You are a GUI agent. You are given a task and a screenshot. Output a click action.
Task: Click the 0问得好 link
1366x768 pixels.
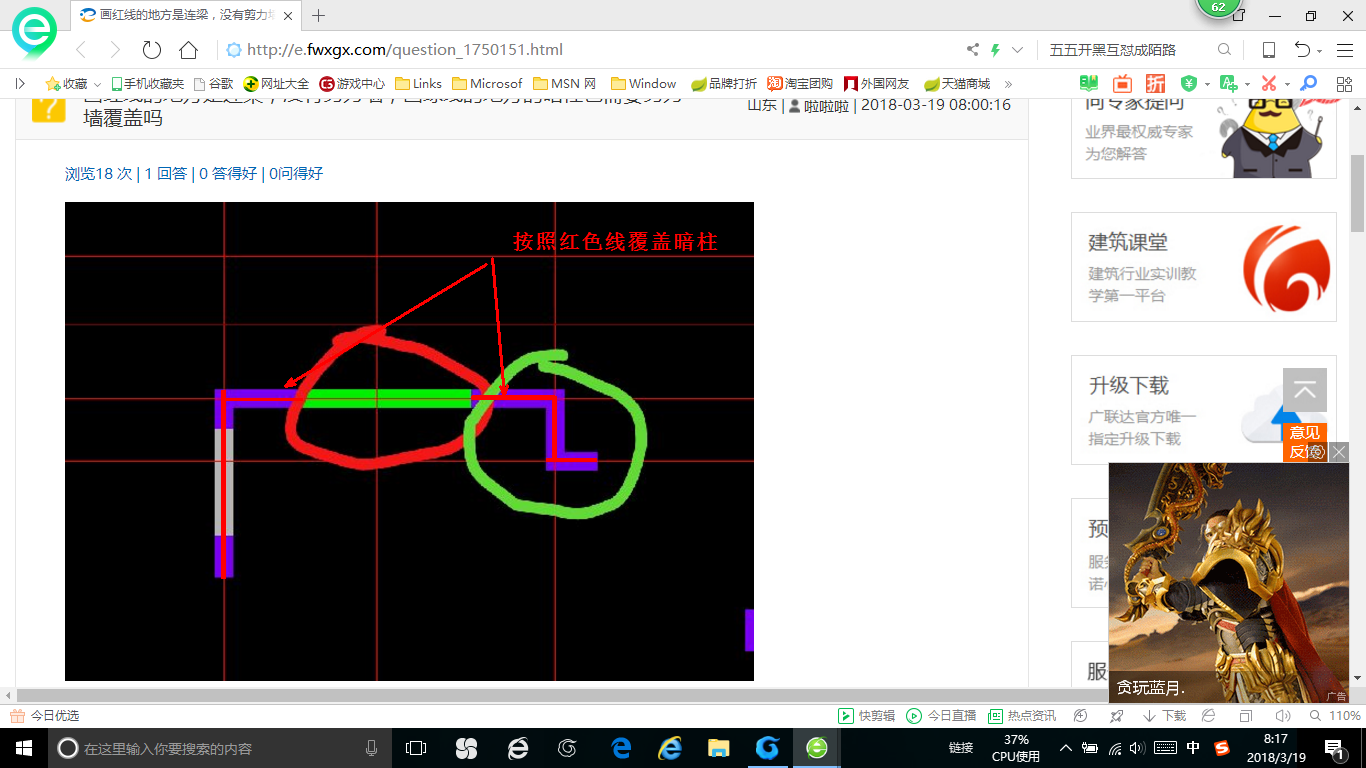296,174
